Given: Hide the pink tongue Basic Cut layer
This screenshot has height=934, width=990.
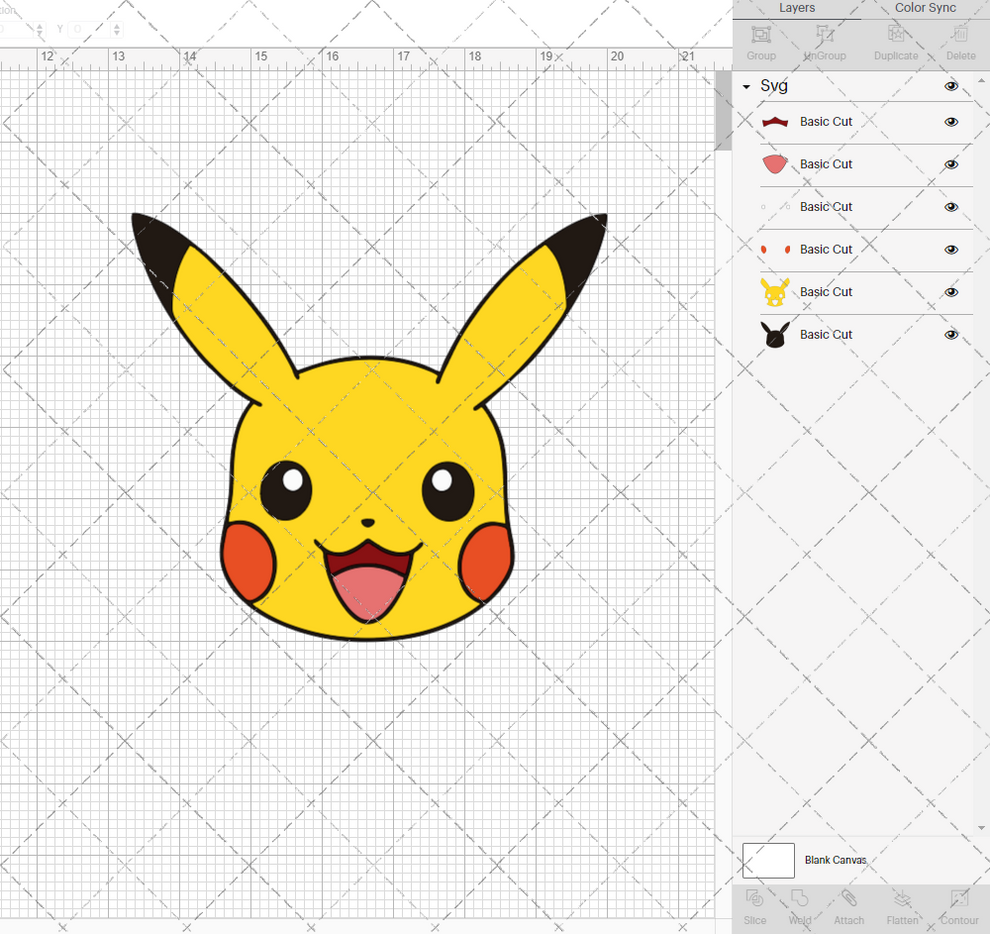Looking at the screenshot, I should [951, 164].
